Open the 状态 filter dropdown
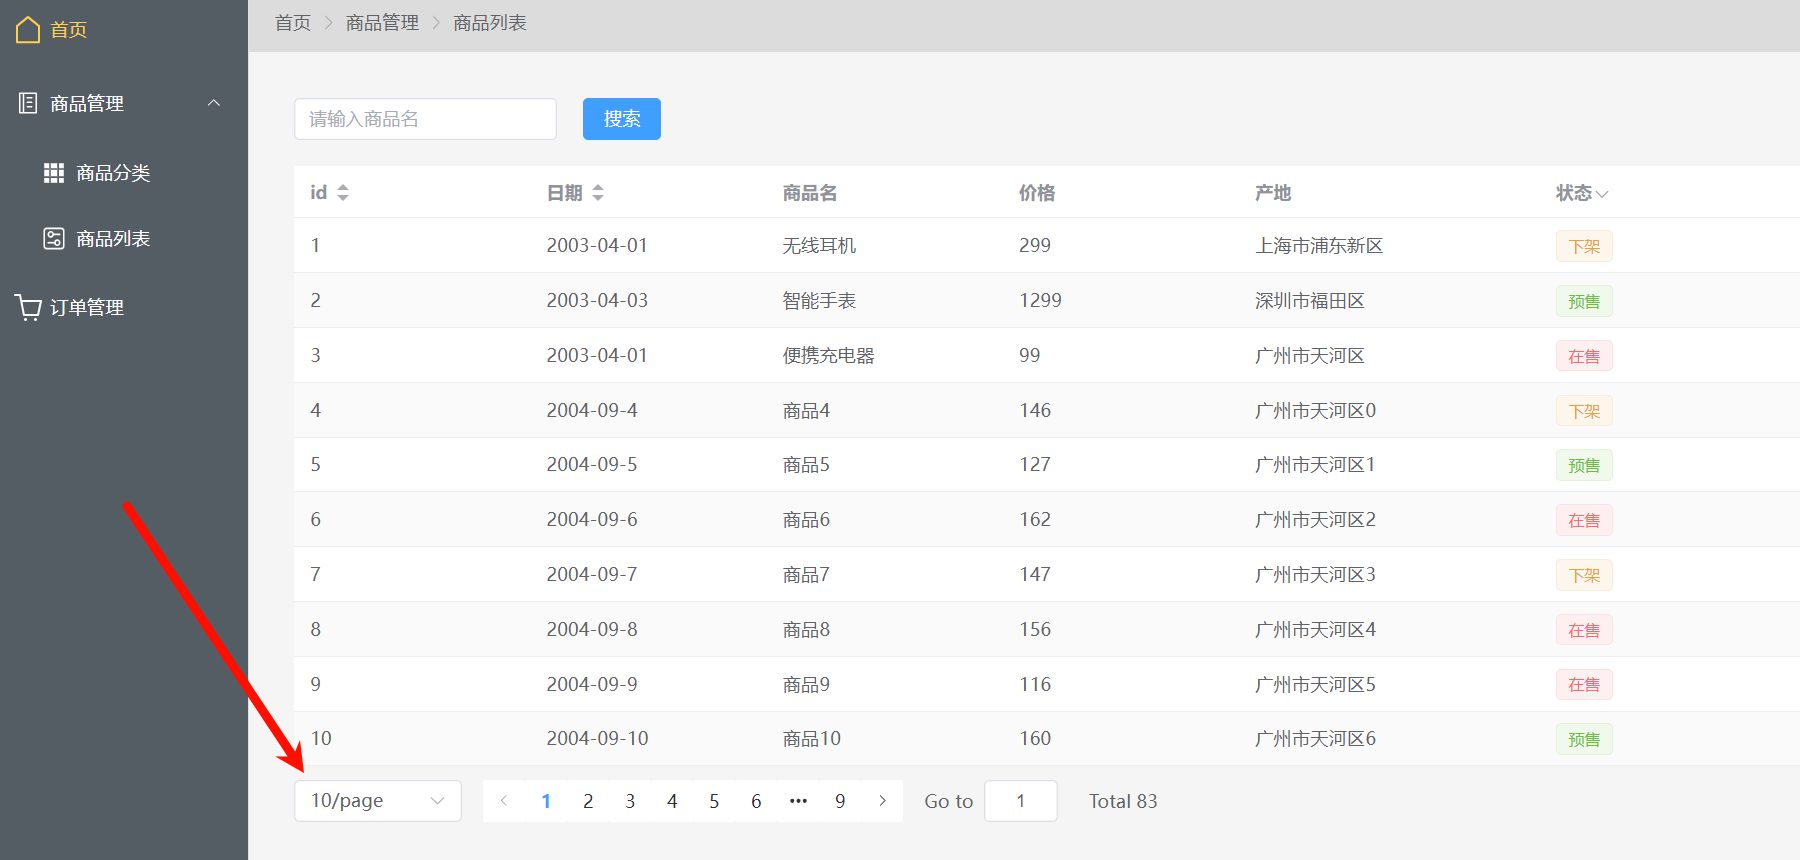 click(1602, 194)
